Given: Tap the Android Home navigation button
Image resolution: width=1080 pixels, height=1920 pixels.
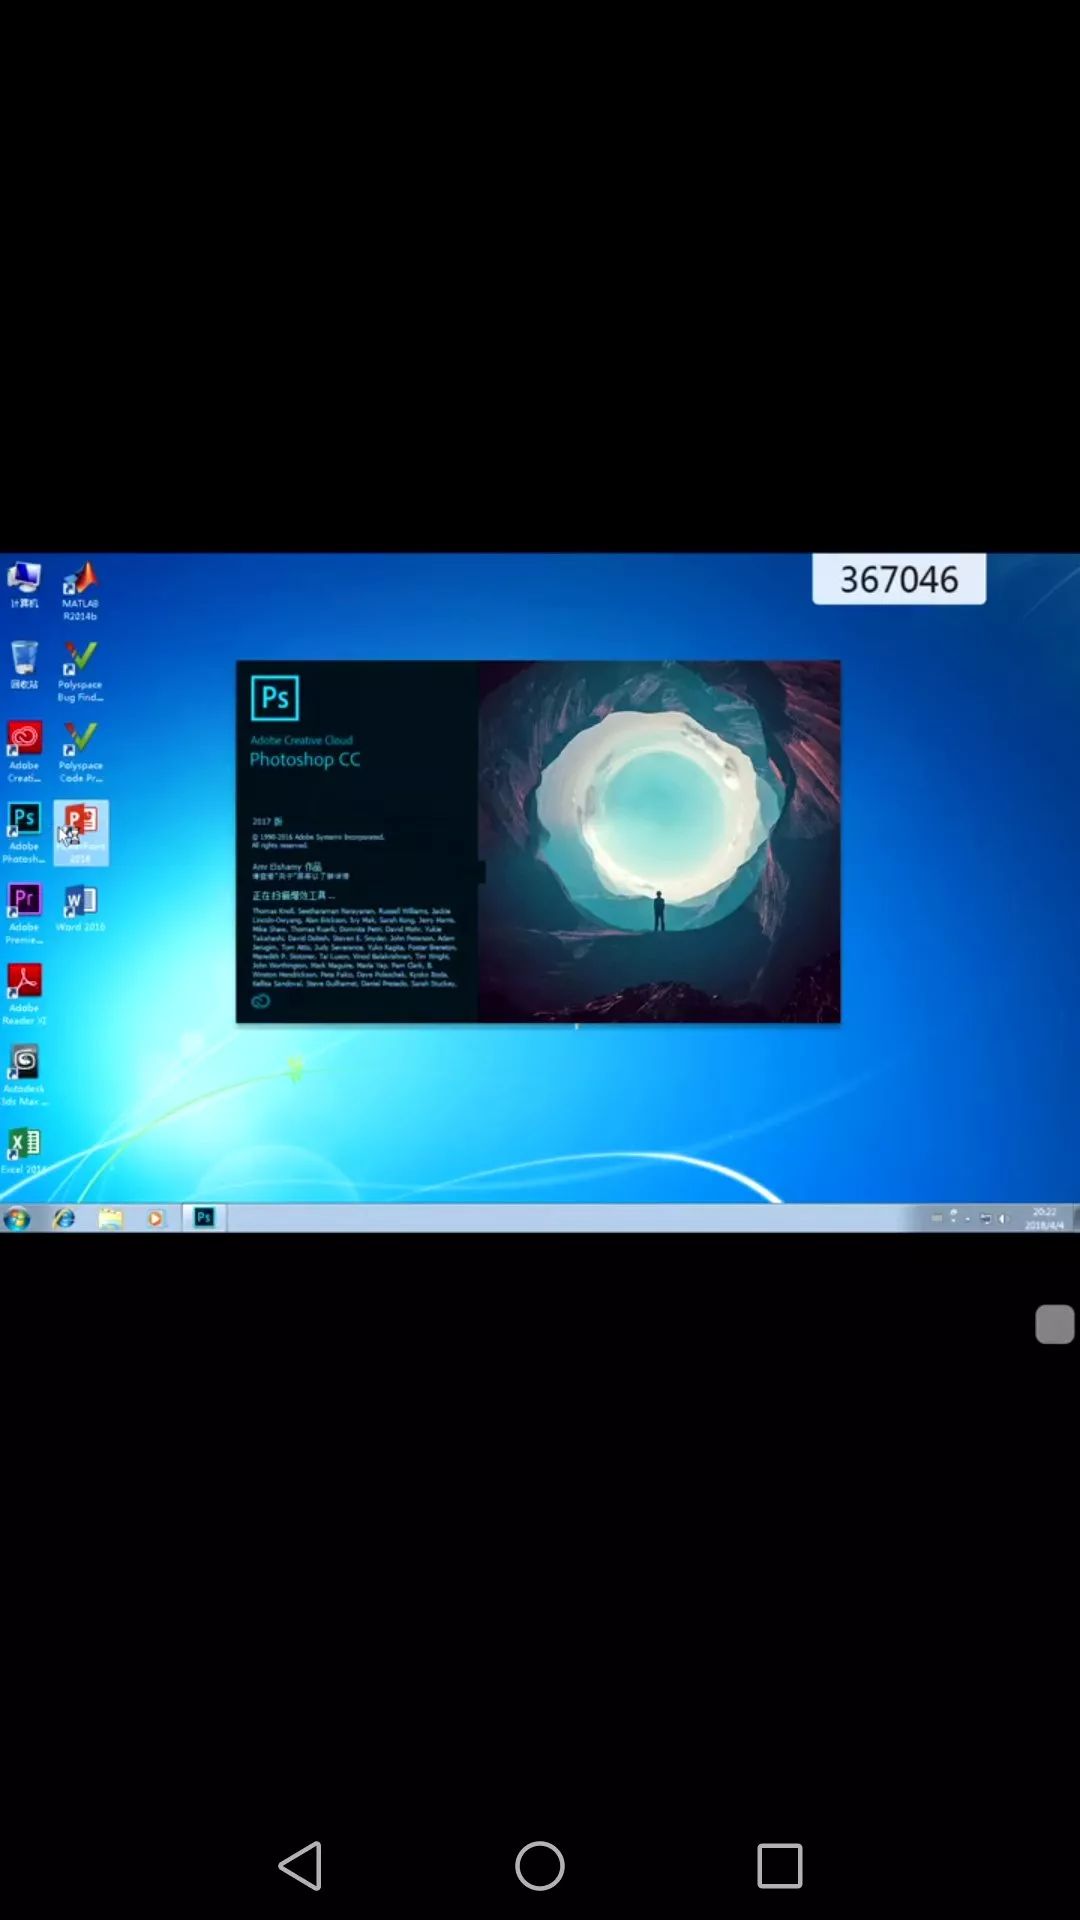Looking at the screenshot, I should pos(540,1866).
